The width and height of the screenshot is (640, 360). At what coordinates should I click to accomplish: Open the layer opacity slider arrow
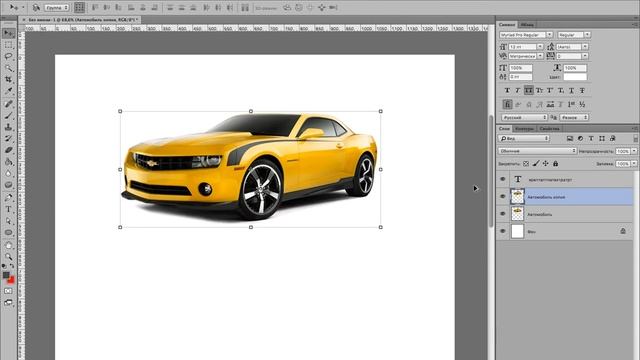[x=634, y=151]
